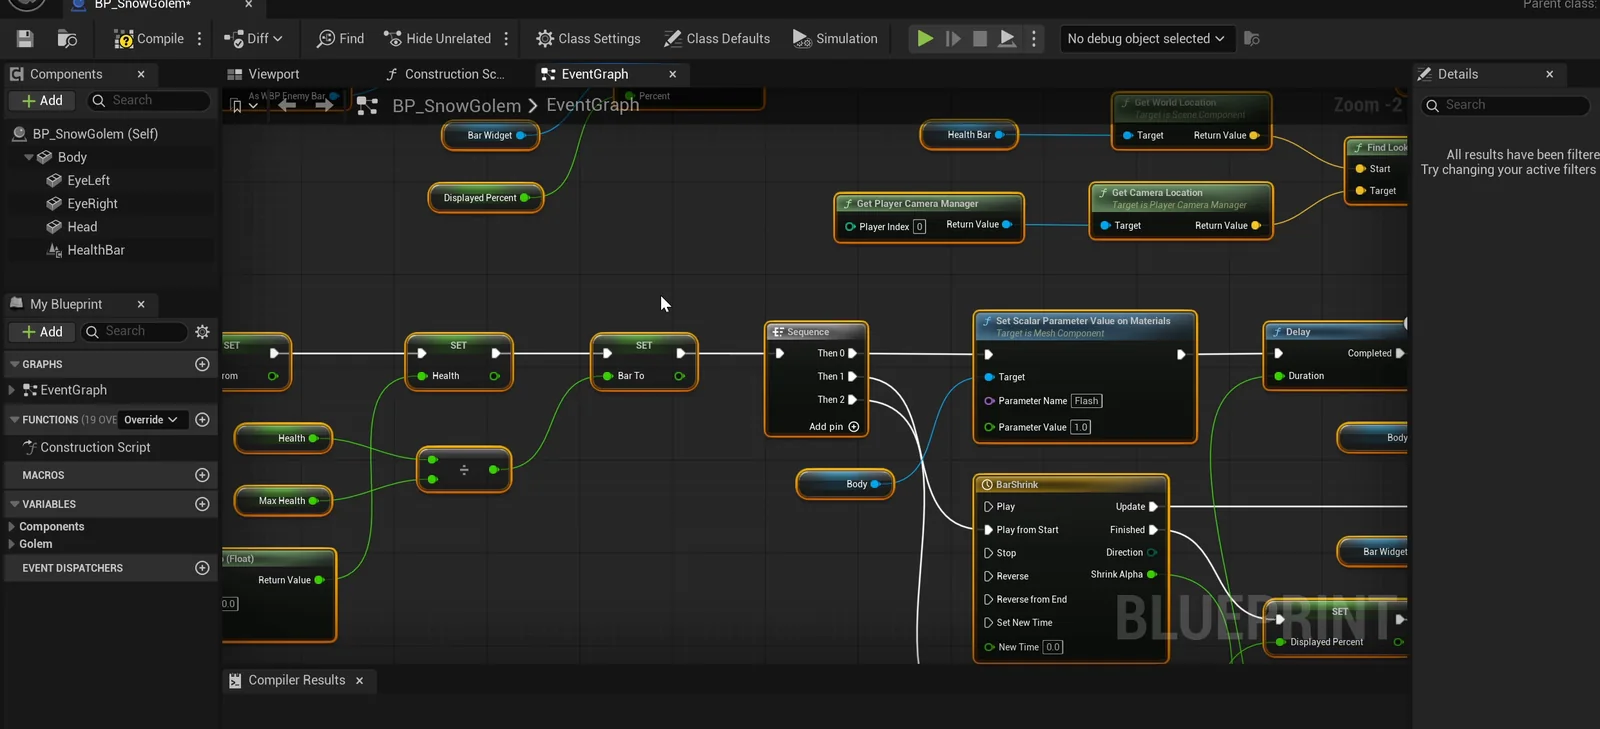Image resolution: width=1600 pixels, height=729 pixels.
Task: Click the Components search field
Action: click(149, 101)
